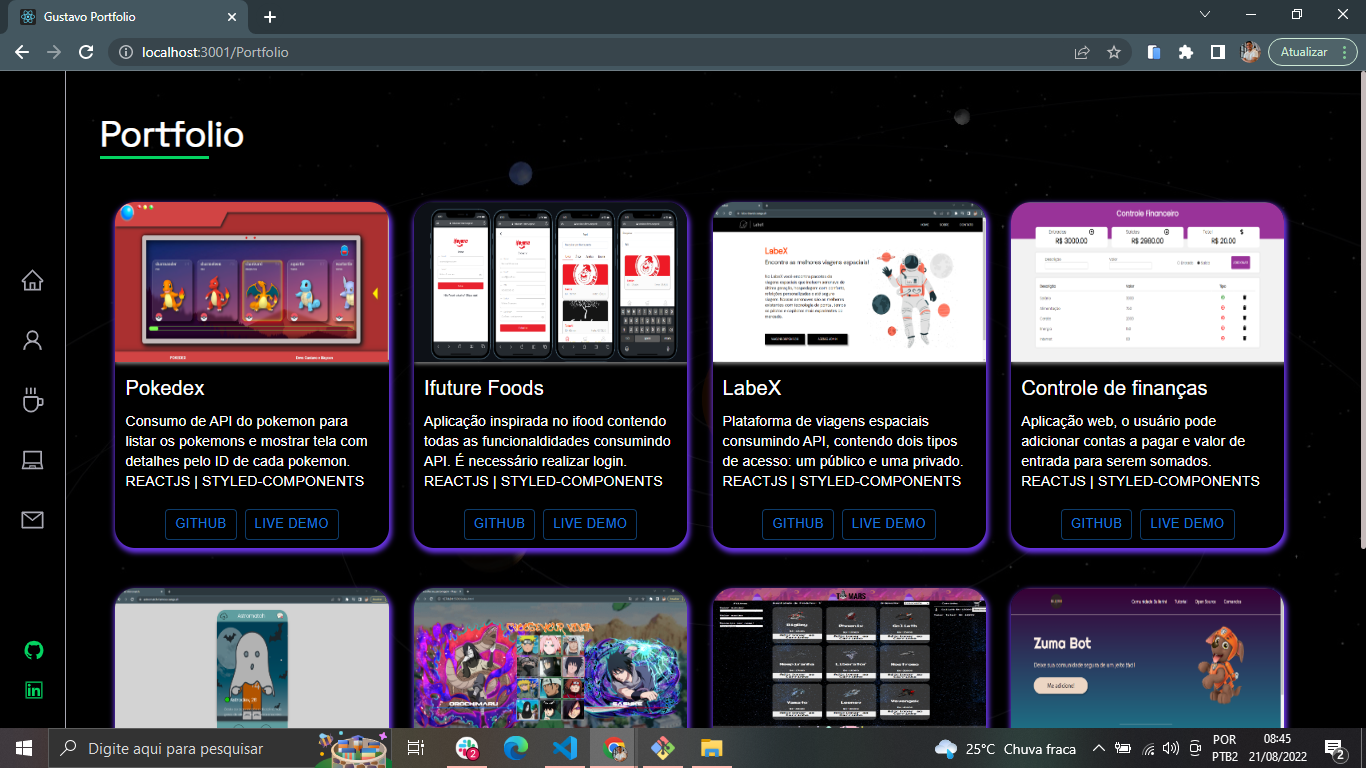This screenshot has width=1366, height=768.
Task: Click the Atualizar update button
Action: click(1312, 52)
